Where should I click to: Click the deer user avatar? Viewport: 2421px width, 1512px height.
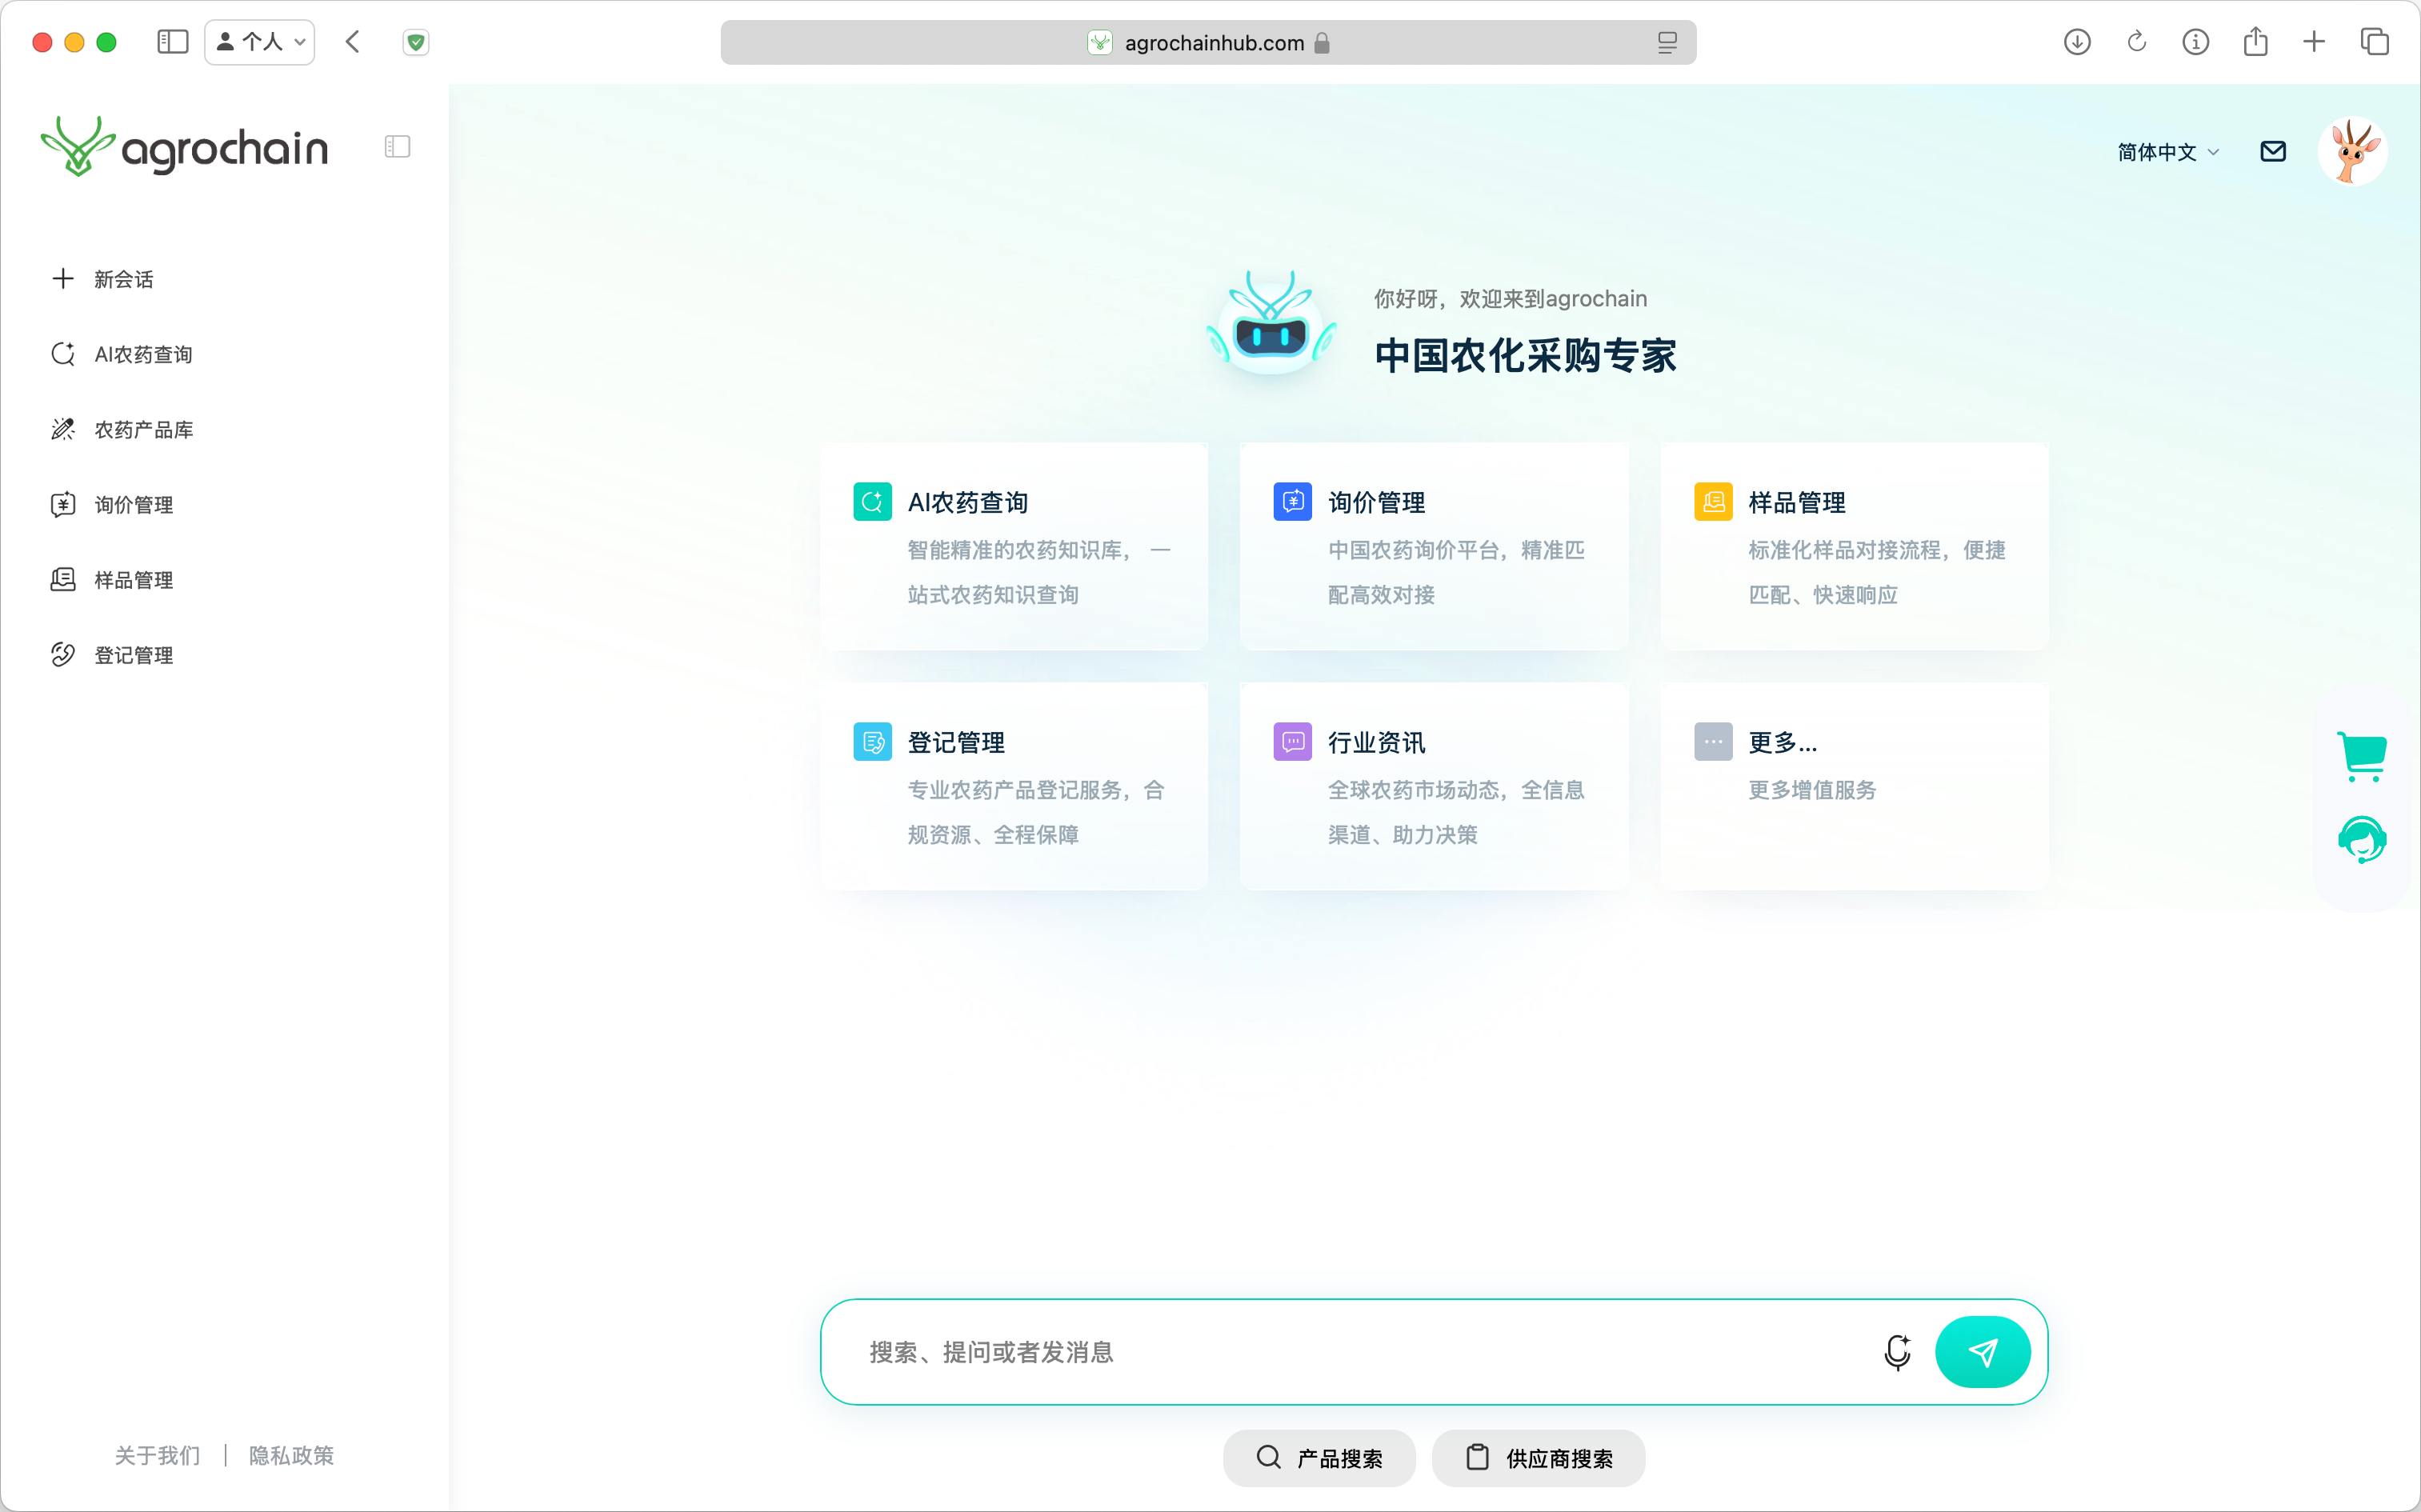coord(2352,151)
